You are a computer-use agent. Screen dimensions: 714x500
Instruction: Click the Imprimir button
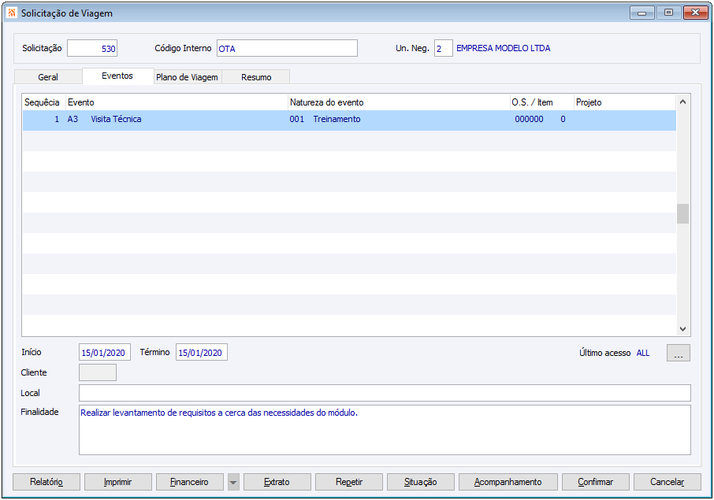click(118, 482)
